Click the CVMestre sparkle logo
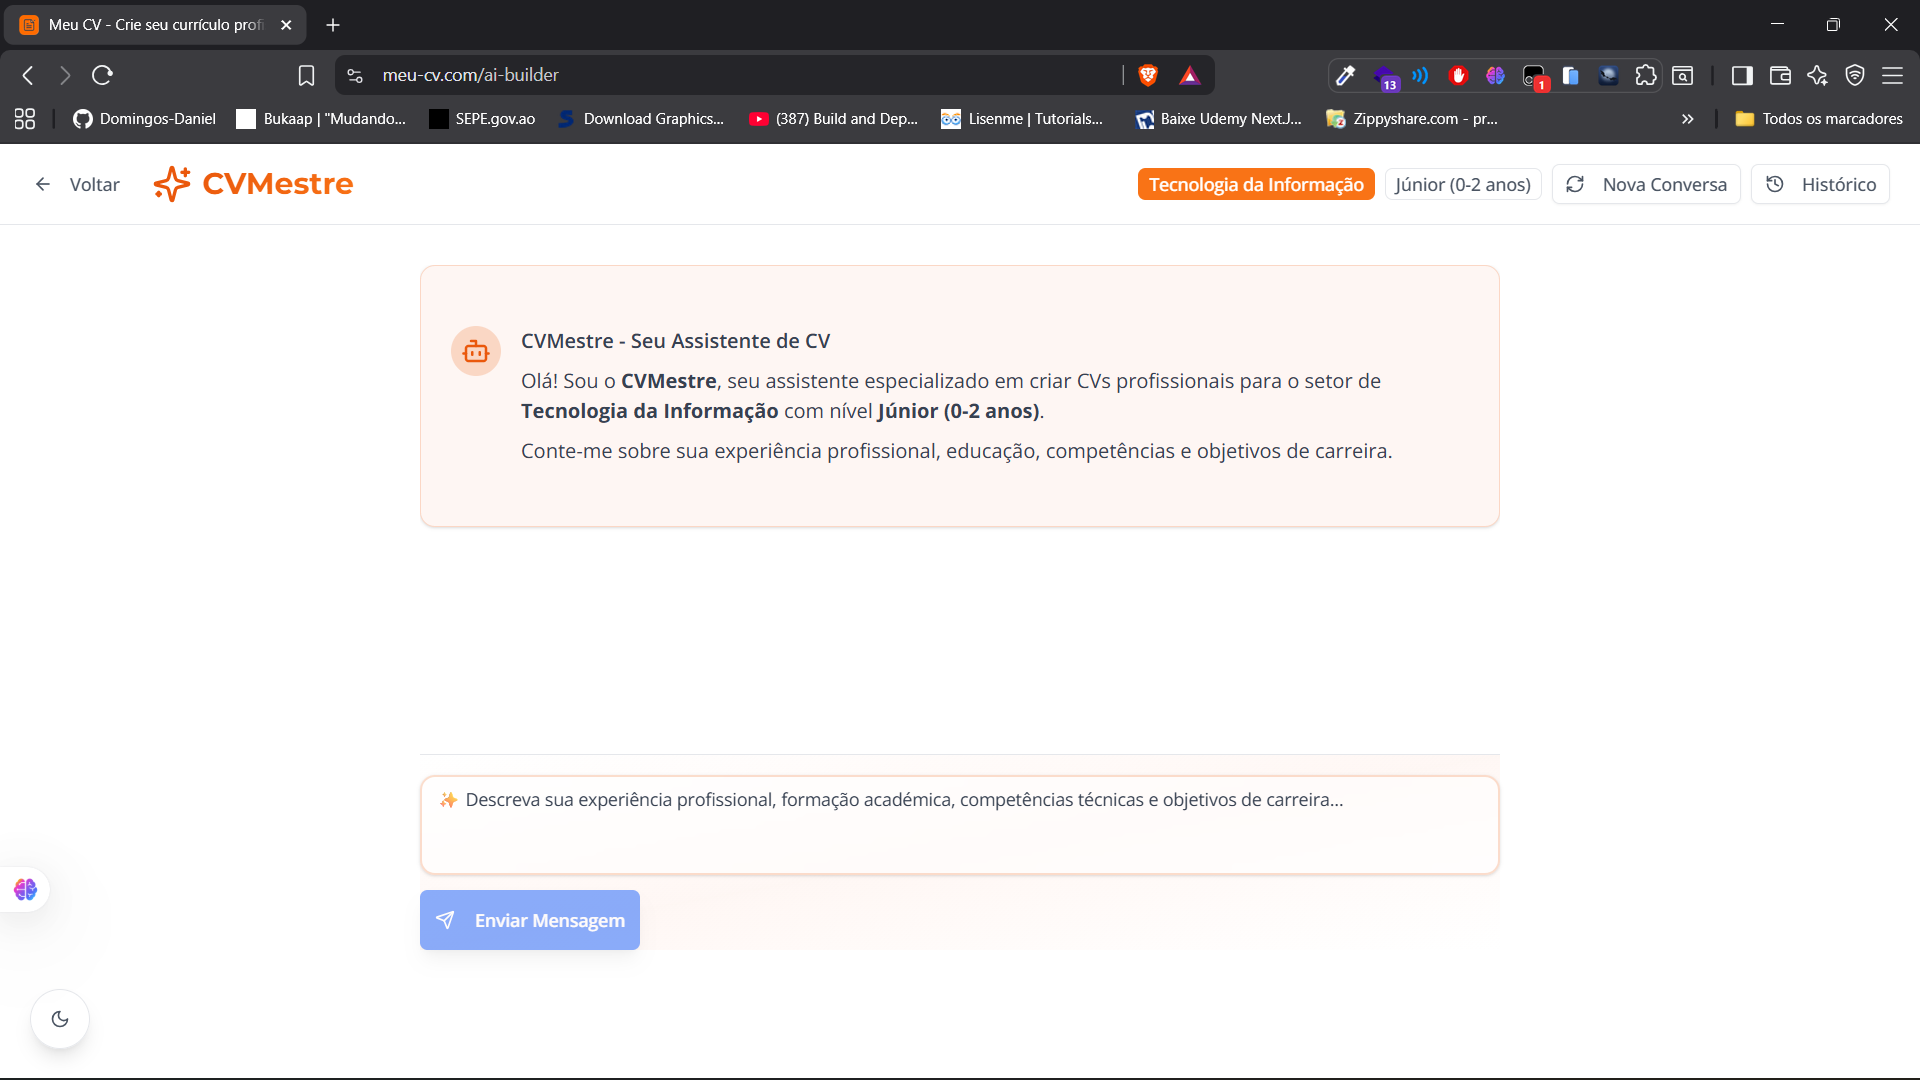The height and width of the screenshot is (1080, 1920). (172, 183)
